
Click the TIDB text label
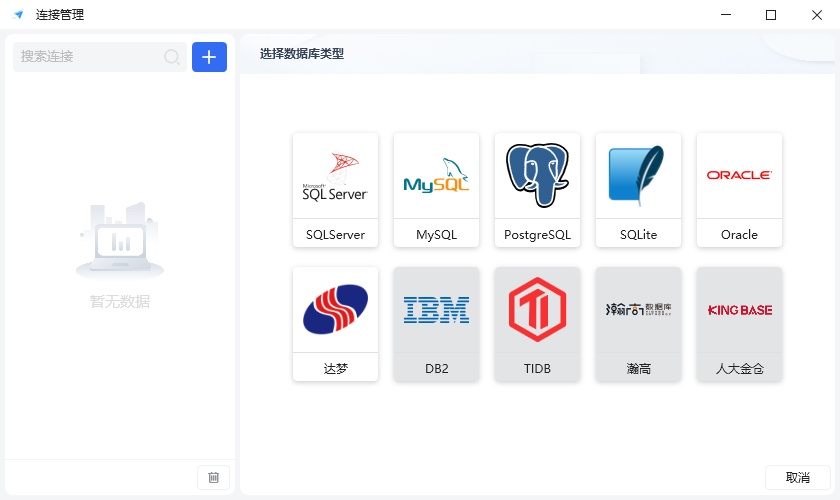point(537,369)
